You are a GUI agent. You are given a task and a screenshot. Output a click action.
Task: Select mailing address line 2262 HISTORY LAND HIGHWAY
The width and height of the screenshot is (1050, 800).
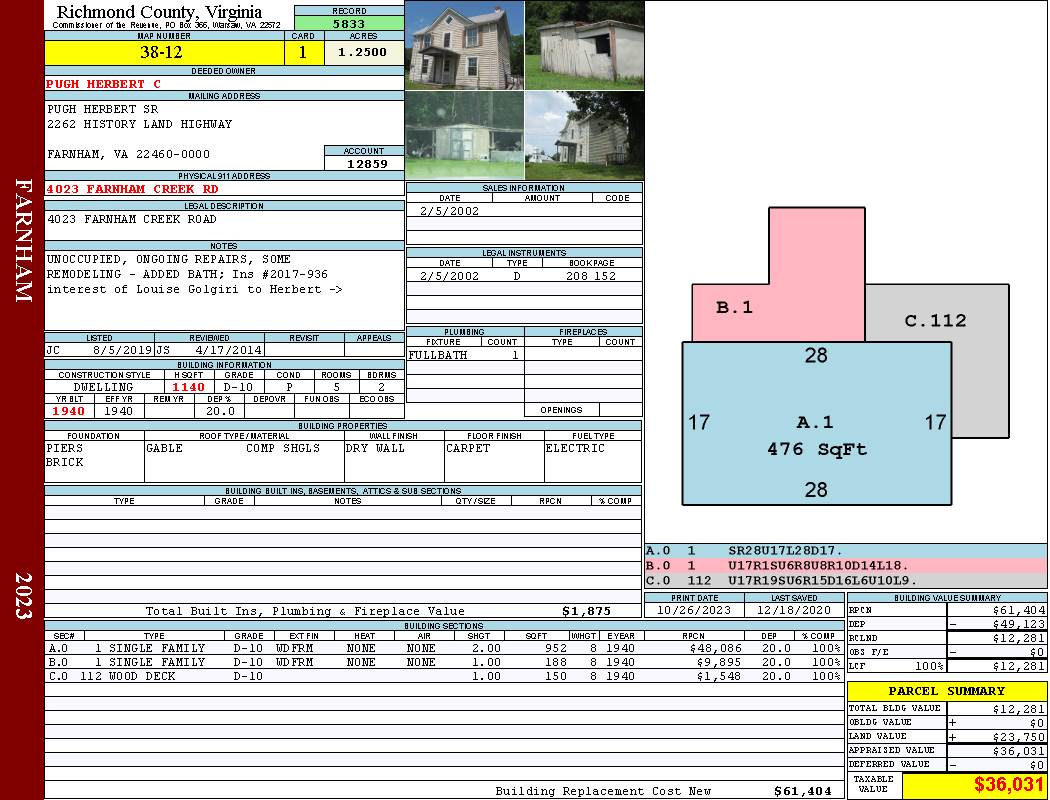click(x=139, y=125)
